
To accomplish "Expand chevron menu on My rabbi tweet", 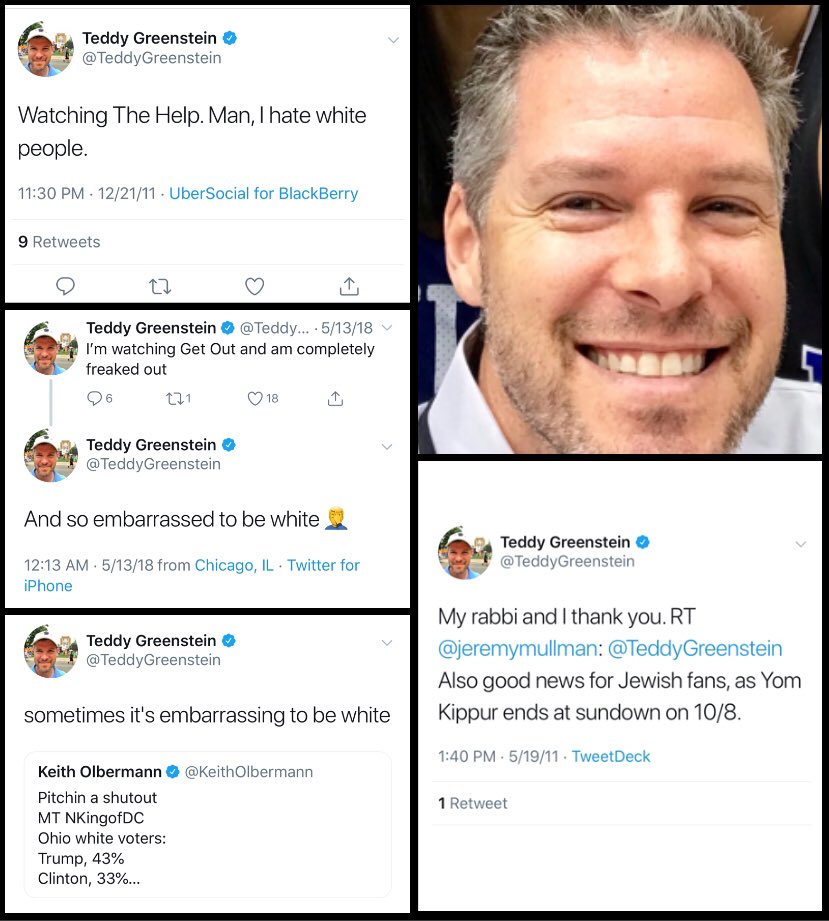I will (801, 544).
